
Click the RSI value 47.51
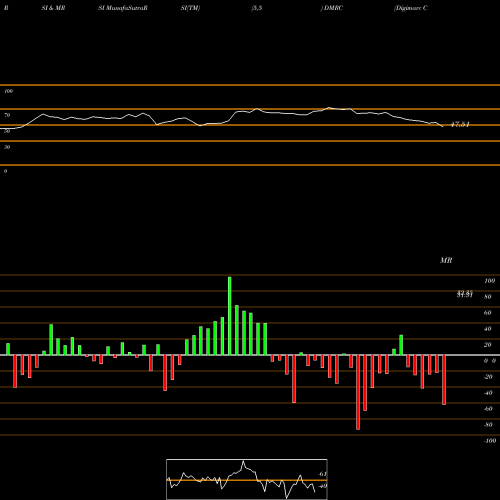(460, 125)
